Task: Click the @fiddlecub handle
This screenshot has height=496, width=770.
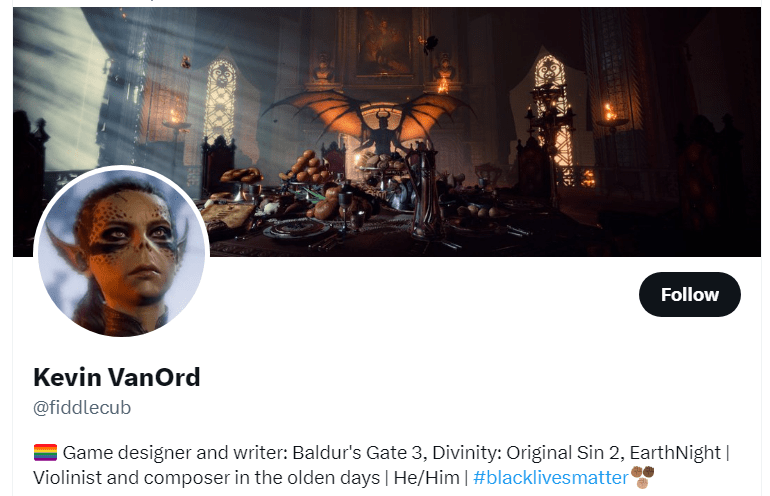Action: coord(82,408)
